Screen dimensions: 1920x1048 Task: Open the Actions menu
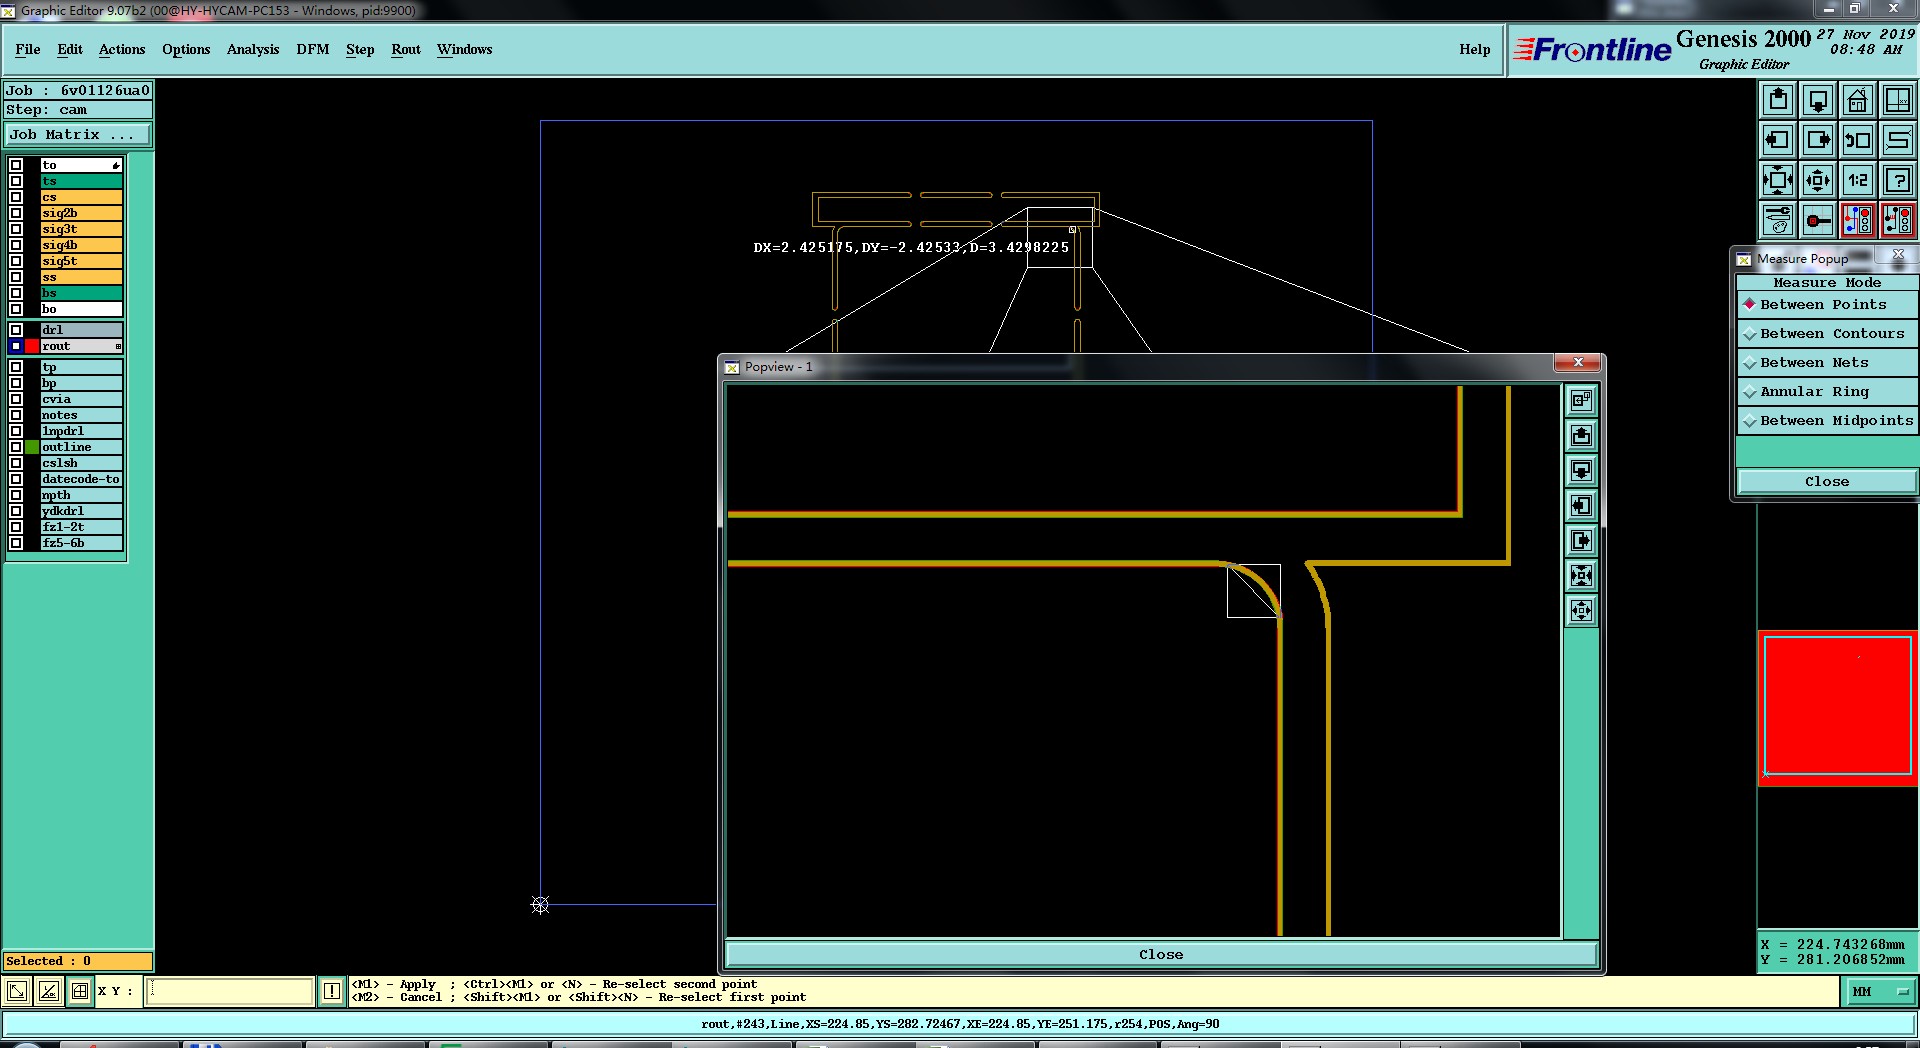[122, 49]
